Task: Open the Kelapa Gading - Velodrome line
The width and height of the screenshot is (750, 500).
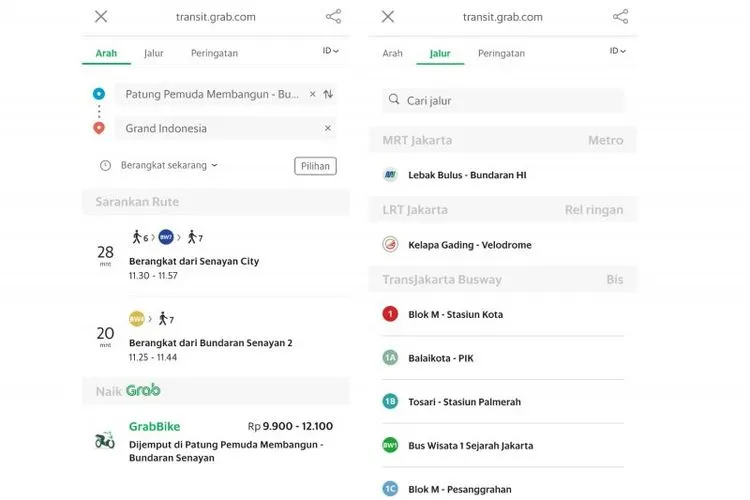Action: coord(503,244)
